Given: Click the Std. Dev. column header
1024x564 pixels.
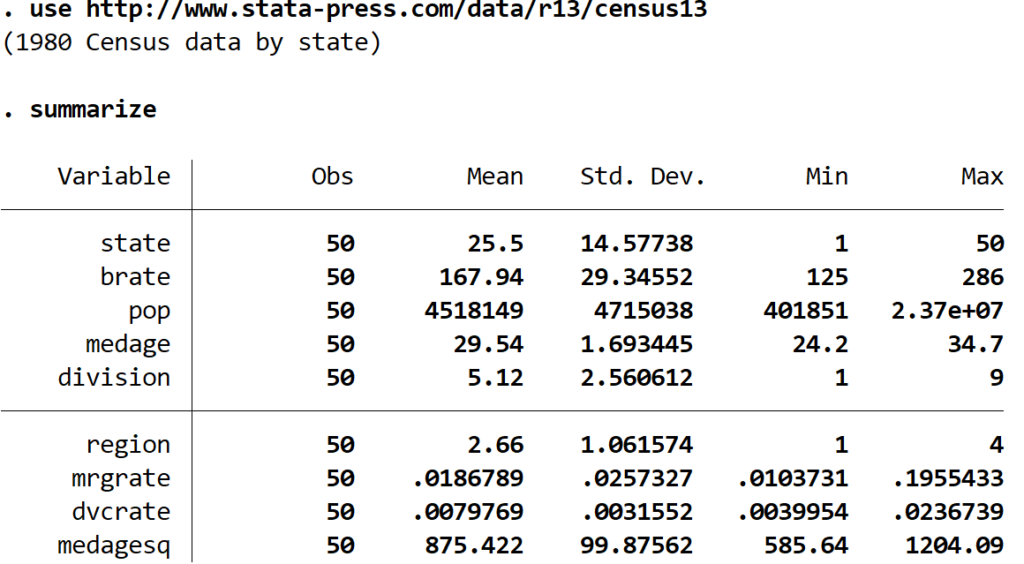Looking at the screenshot, I should pyautogui.click(x=643, y=177).
